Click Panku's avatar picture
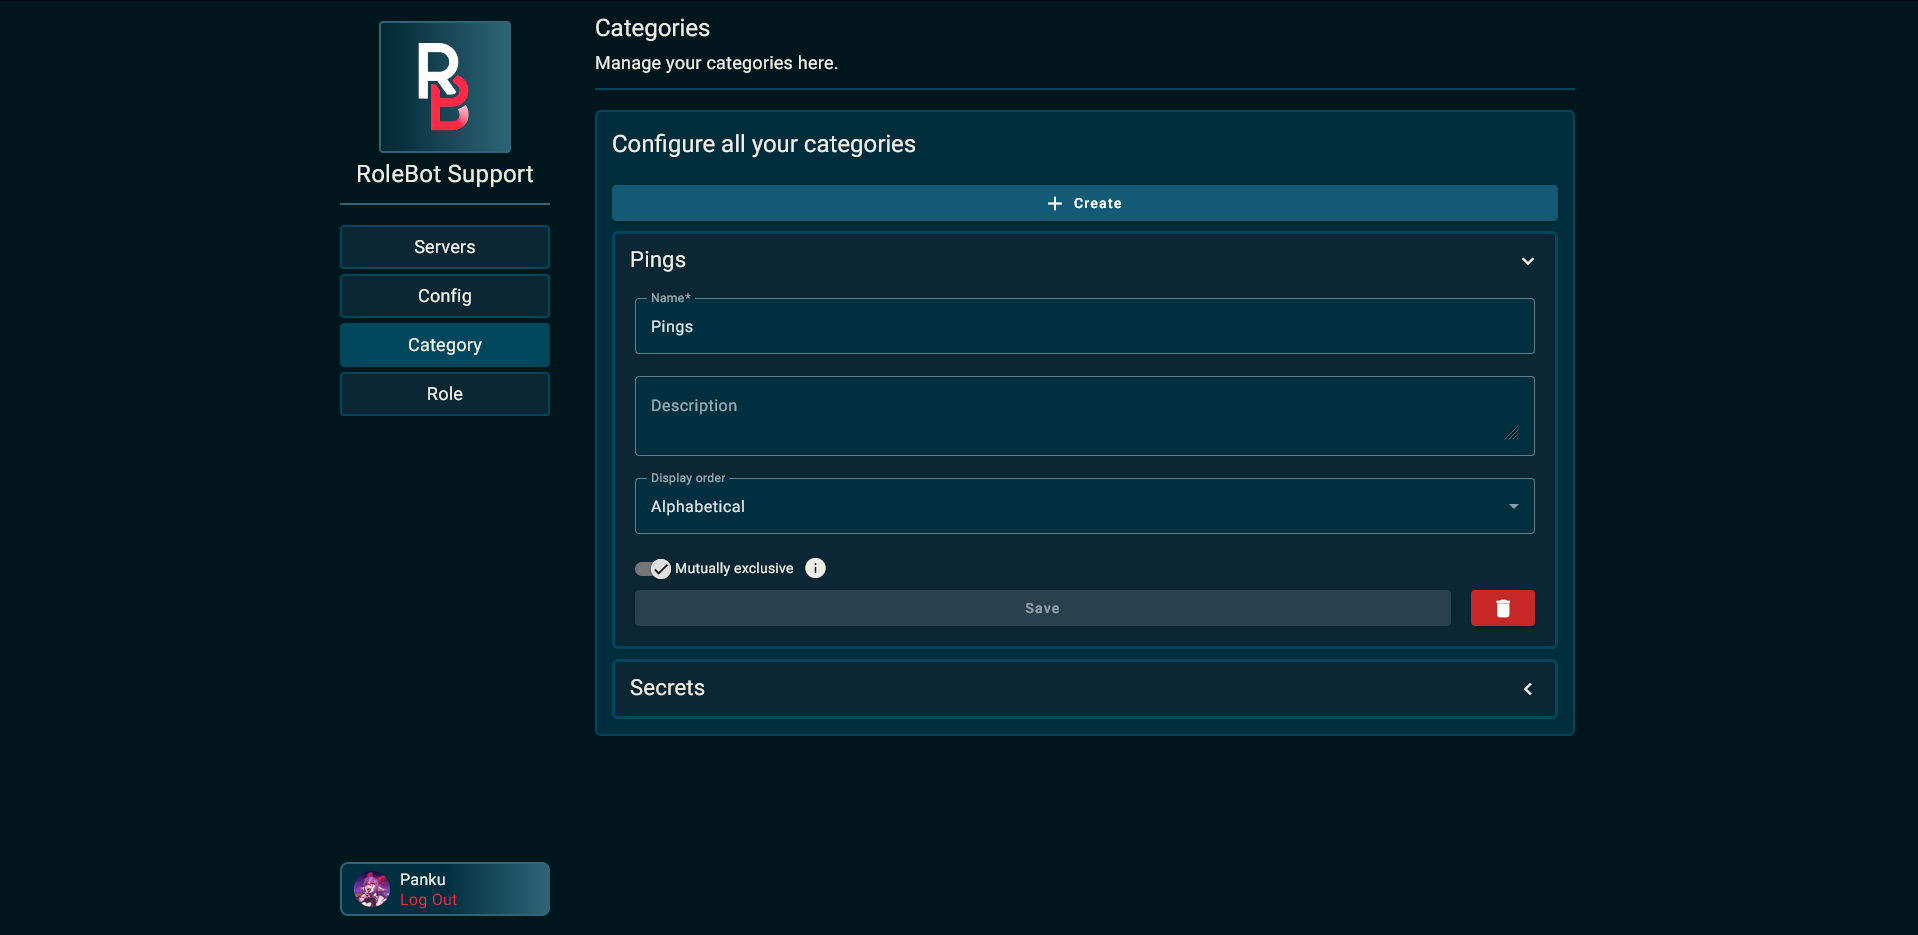Screen dimensions: 1918x935 pos(371,889)
